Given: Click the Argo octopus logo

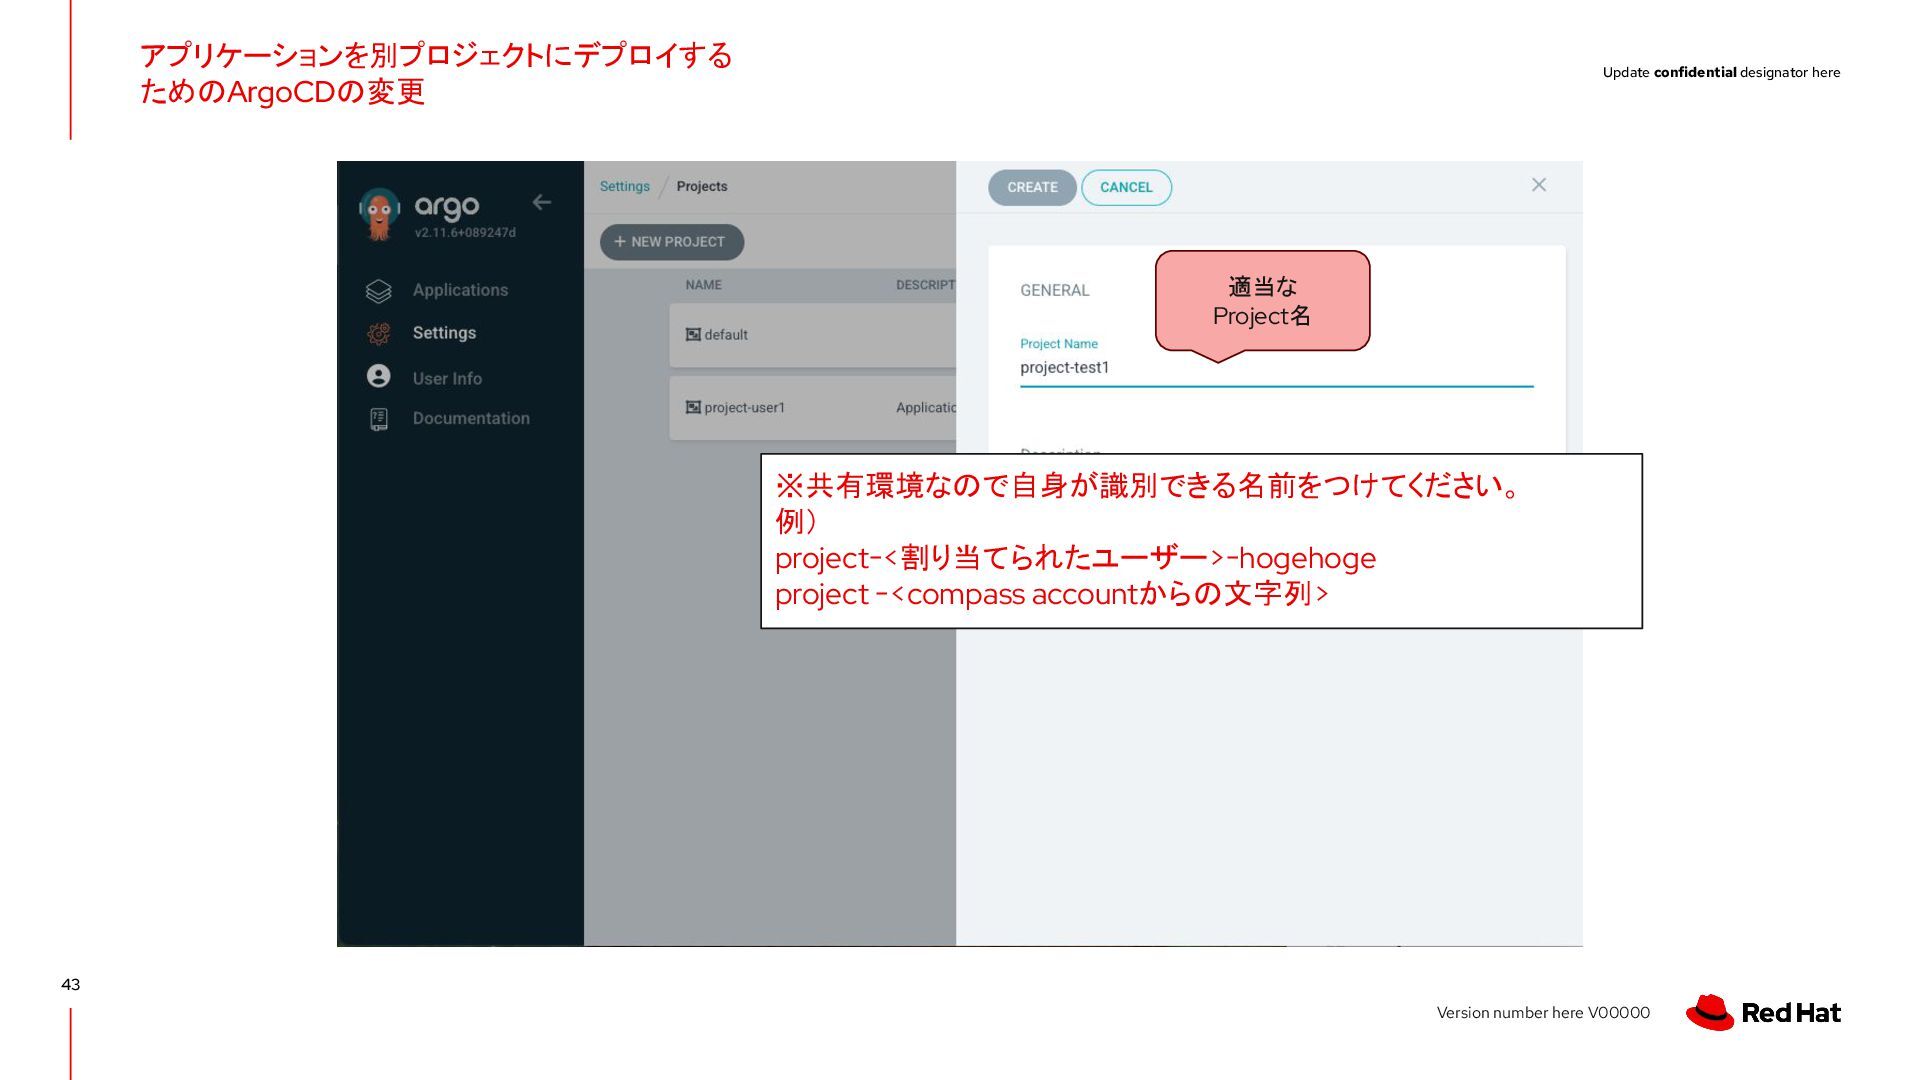Looking at the screenshot, I should (379, 214).
